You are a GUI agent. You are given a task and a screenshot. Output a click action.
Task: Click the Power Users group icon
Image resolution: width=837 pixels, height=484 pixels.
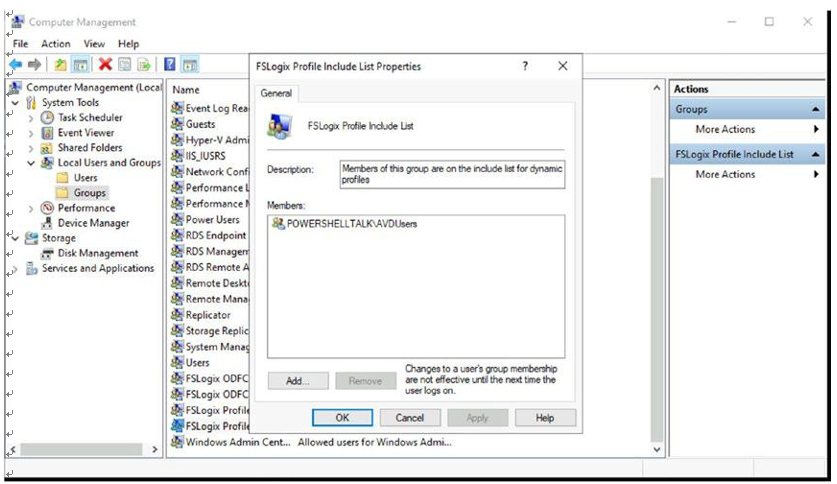tap(177, 219)
